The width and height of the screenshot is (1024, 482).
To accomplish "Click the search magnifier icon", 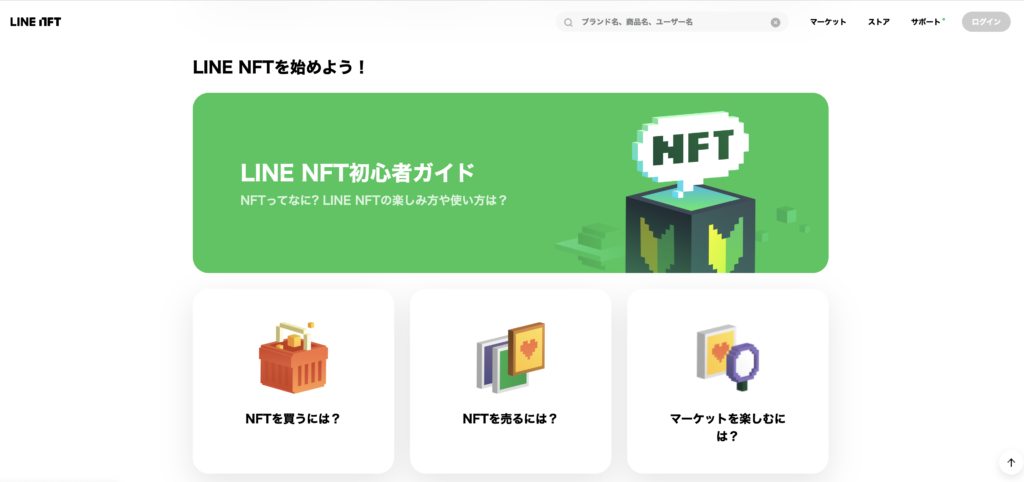I will [x=568, y=22].
